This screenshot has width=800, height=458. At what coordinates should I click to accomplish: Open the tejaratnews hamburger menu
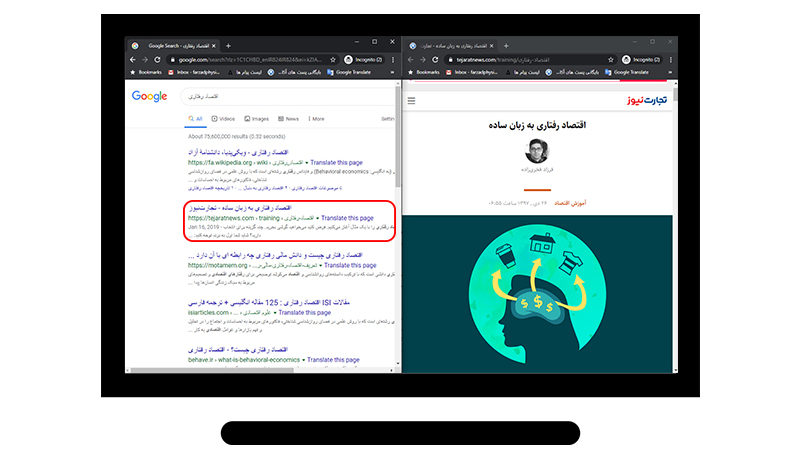(411, 101)
